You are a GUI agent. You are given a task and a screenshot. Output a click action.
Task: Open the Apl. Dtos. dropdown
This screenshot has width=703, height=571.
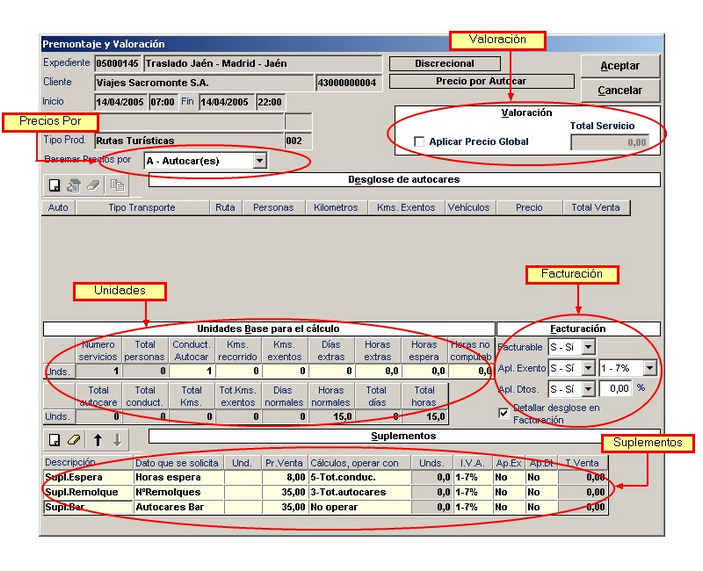click(589, 389)
